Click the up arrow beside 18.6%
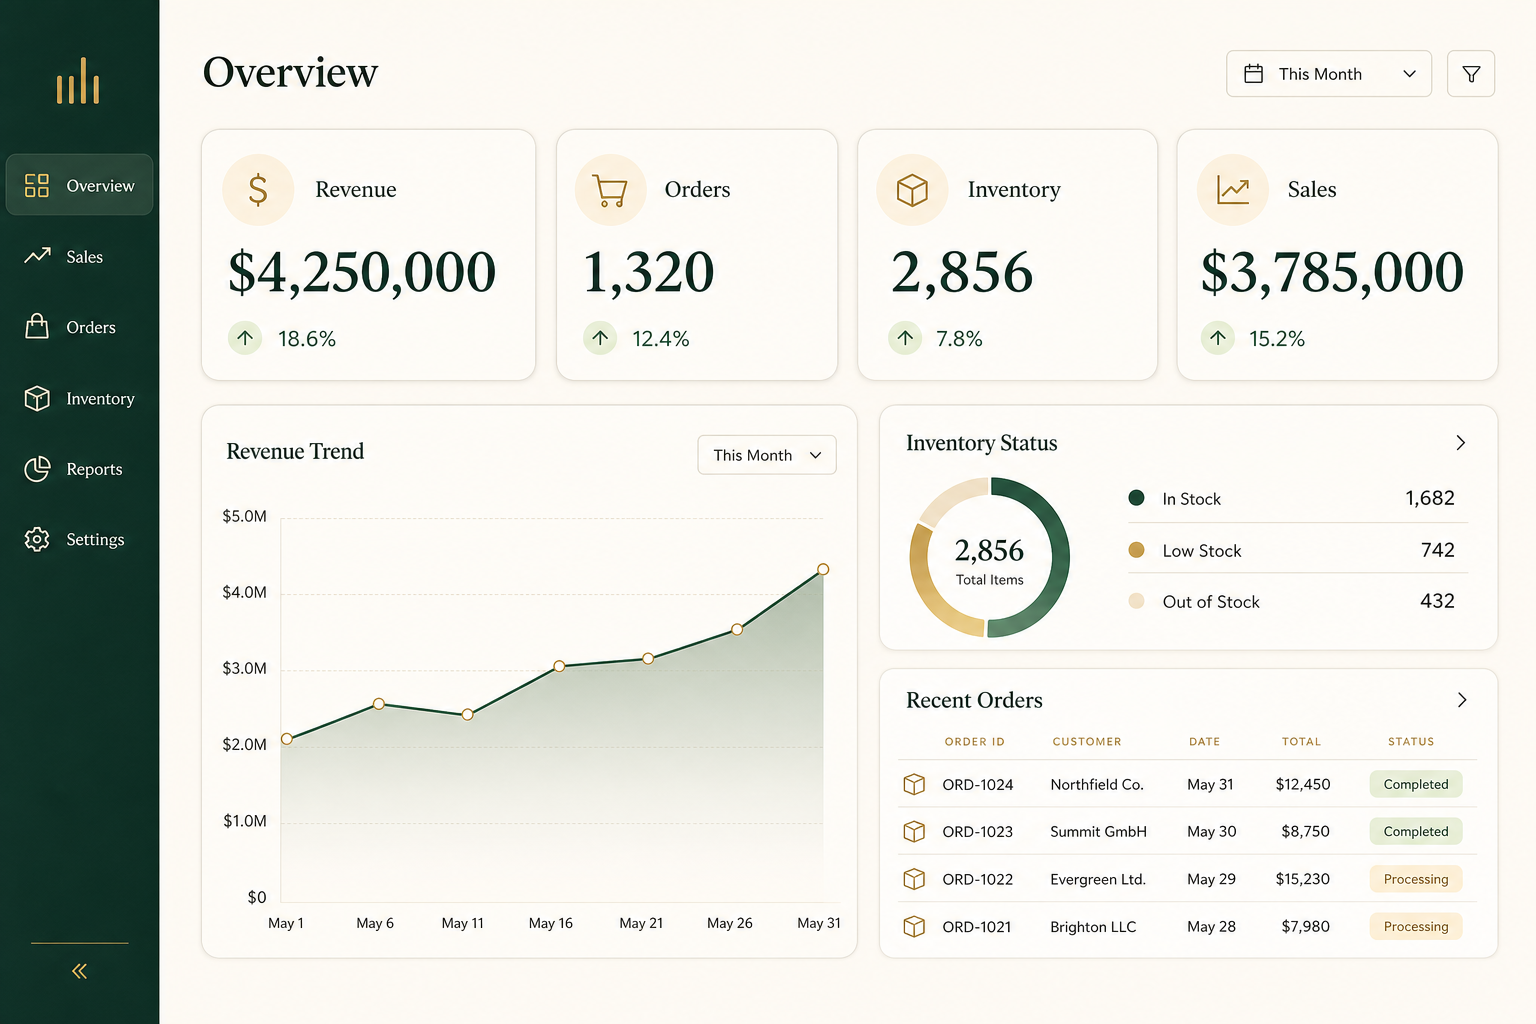1536x1024 pixels. 245,338
